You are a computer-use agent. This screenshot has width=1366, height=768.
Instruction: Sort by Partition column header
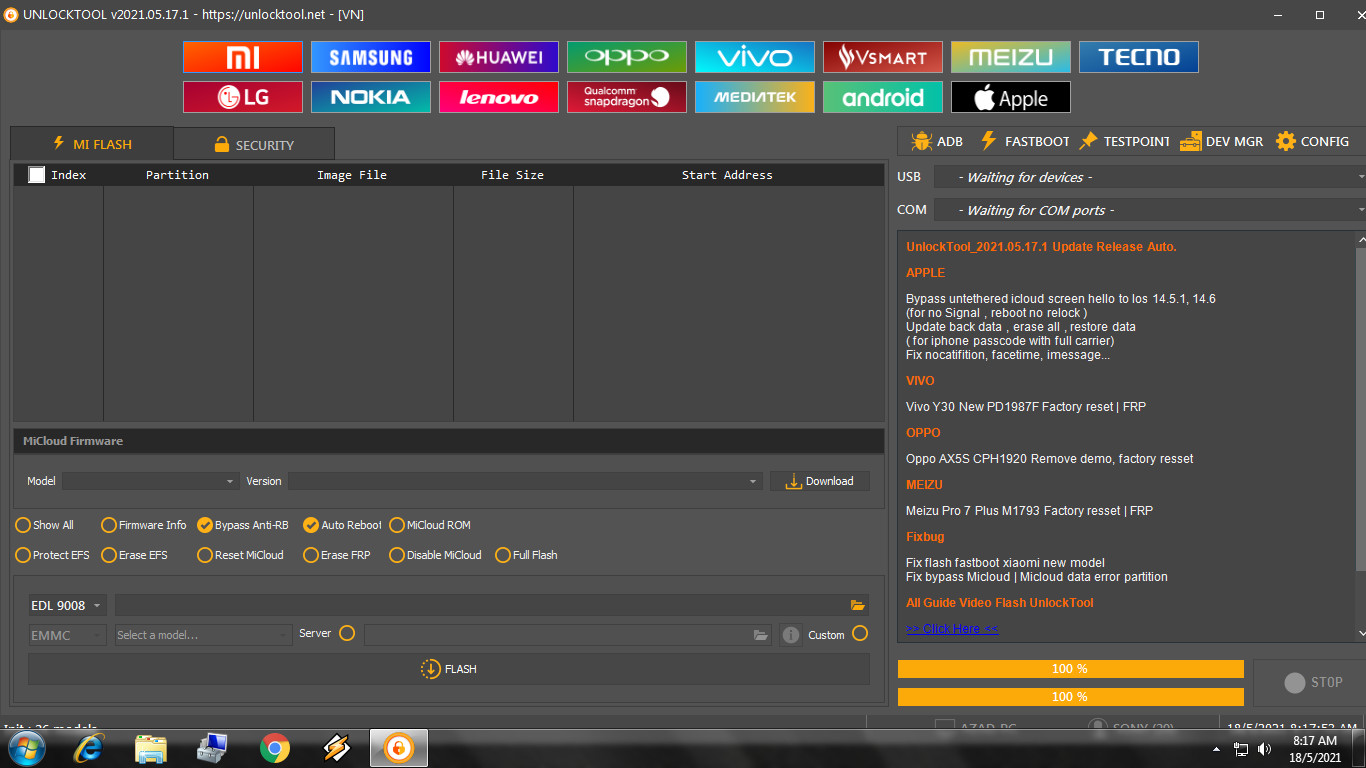pos(178,175)
